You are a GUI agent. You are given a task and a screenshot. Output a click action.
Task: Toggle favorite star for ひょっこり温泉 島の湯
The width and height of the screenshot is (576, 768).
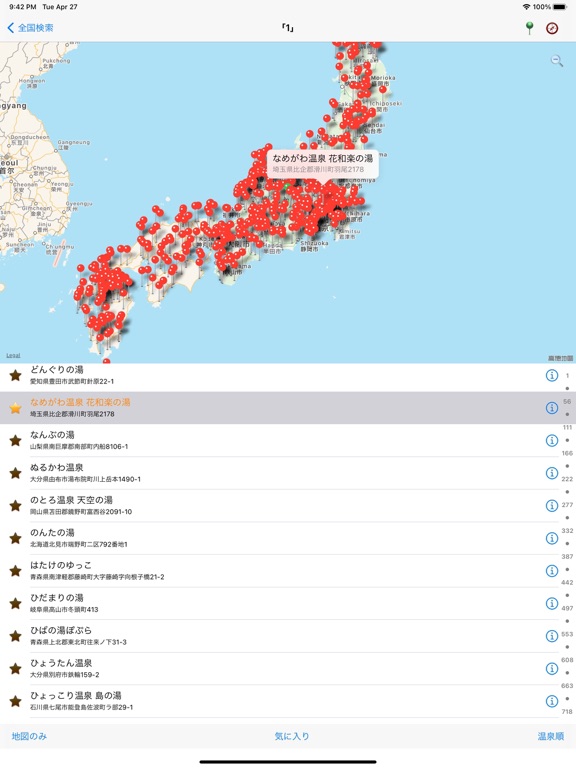pos(16,701)
